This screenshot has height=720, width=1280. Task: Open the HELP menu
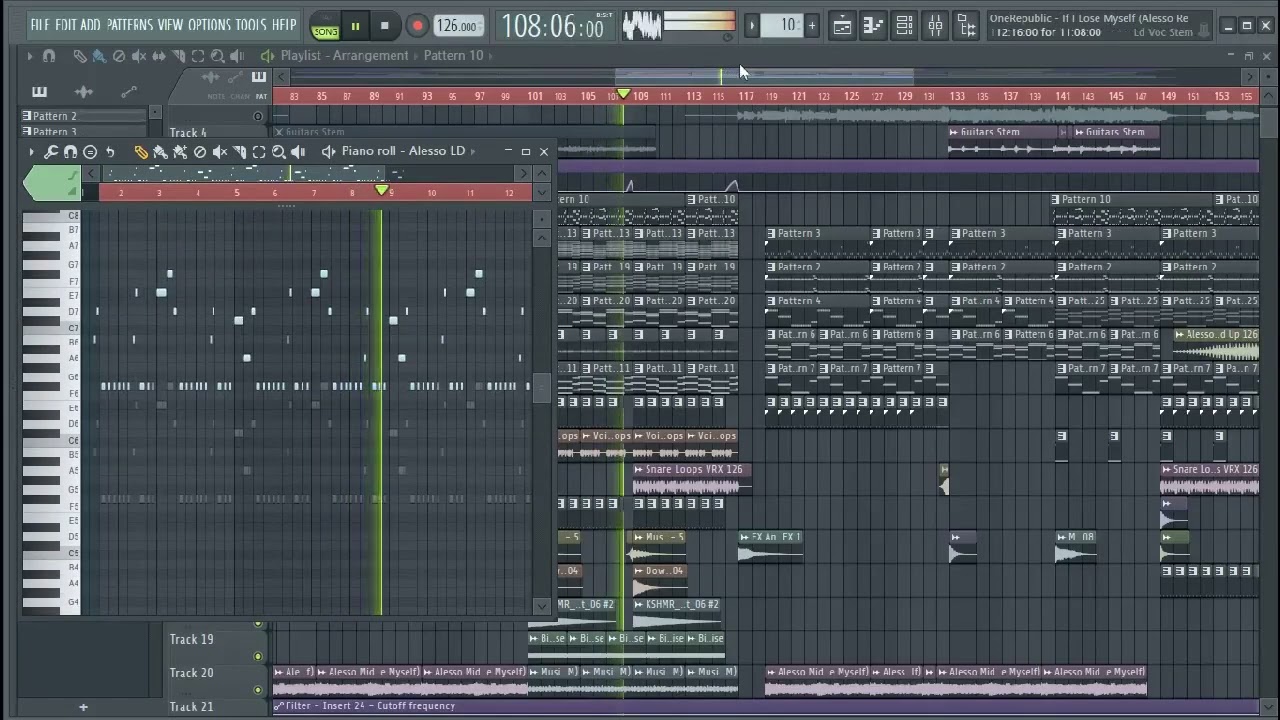pos(285,24)
